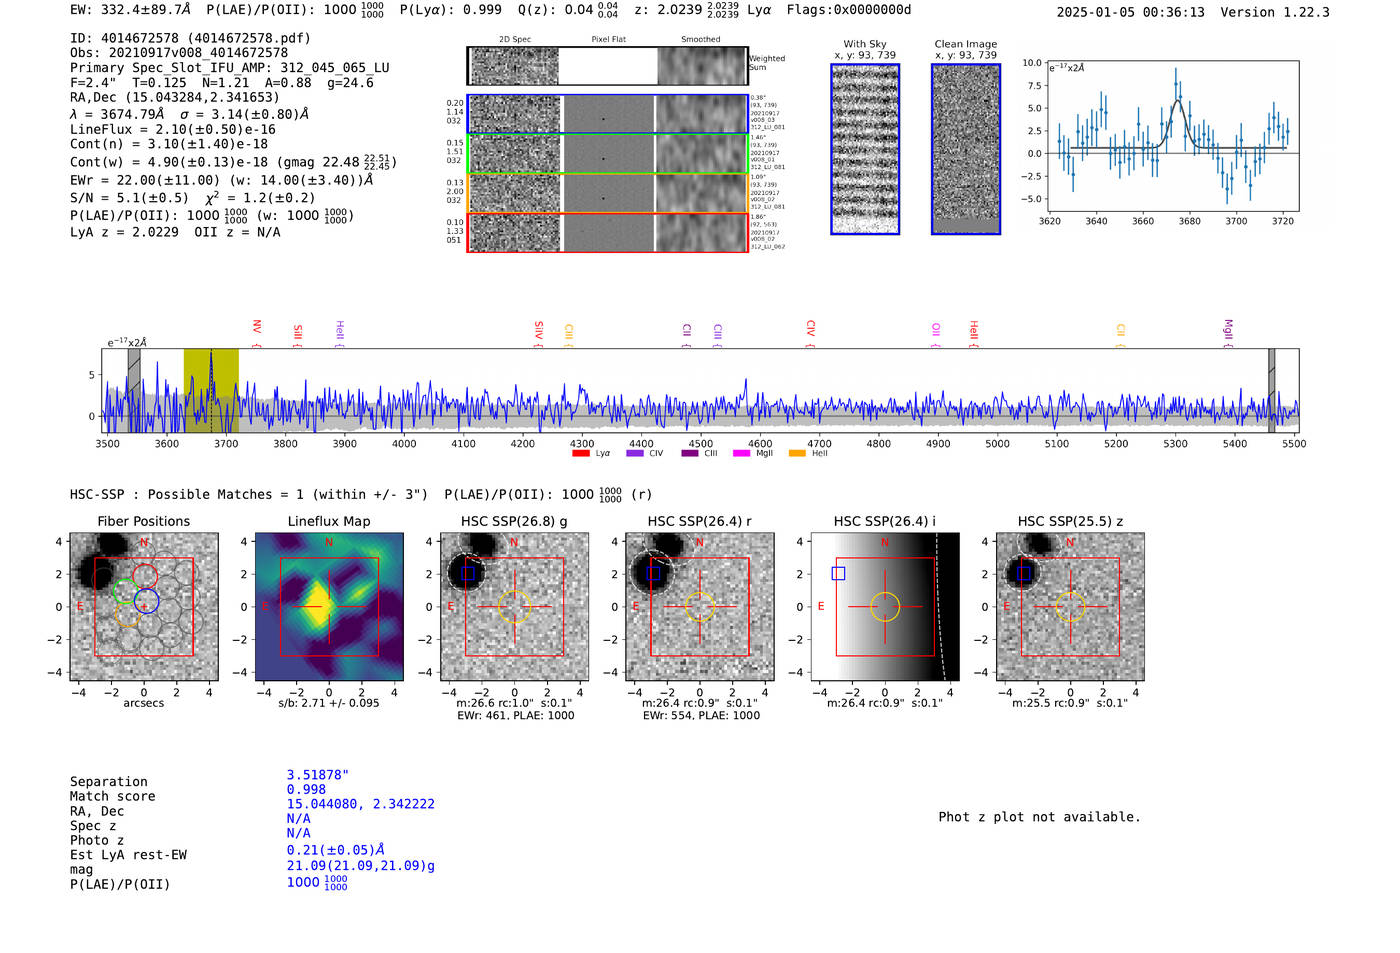This screenshot has height=953, width=1400.
Task: Click the Match score value 0.998
Action: coord(306,790)
